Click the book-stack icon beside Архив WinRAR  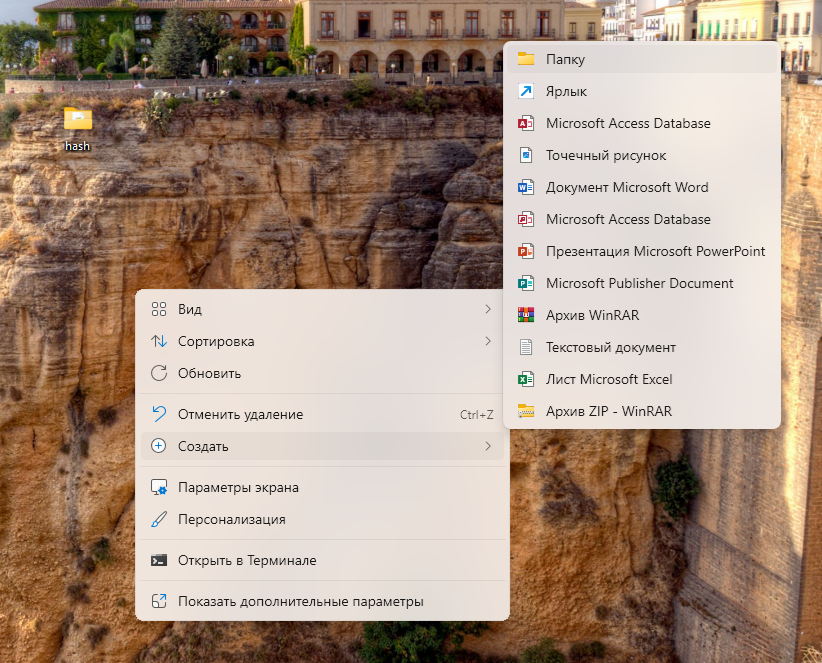pos(526,315)
